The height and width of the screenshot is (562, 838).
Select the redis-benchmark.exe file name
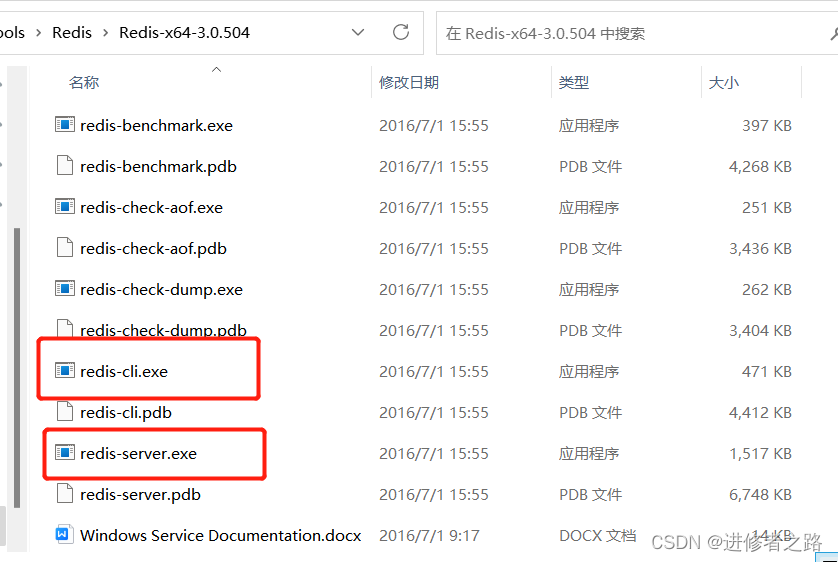pyautogui.click(x=157, y=126)
